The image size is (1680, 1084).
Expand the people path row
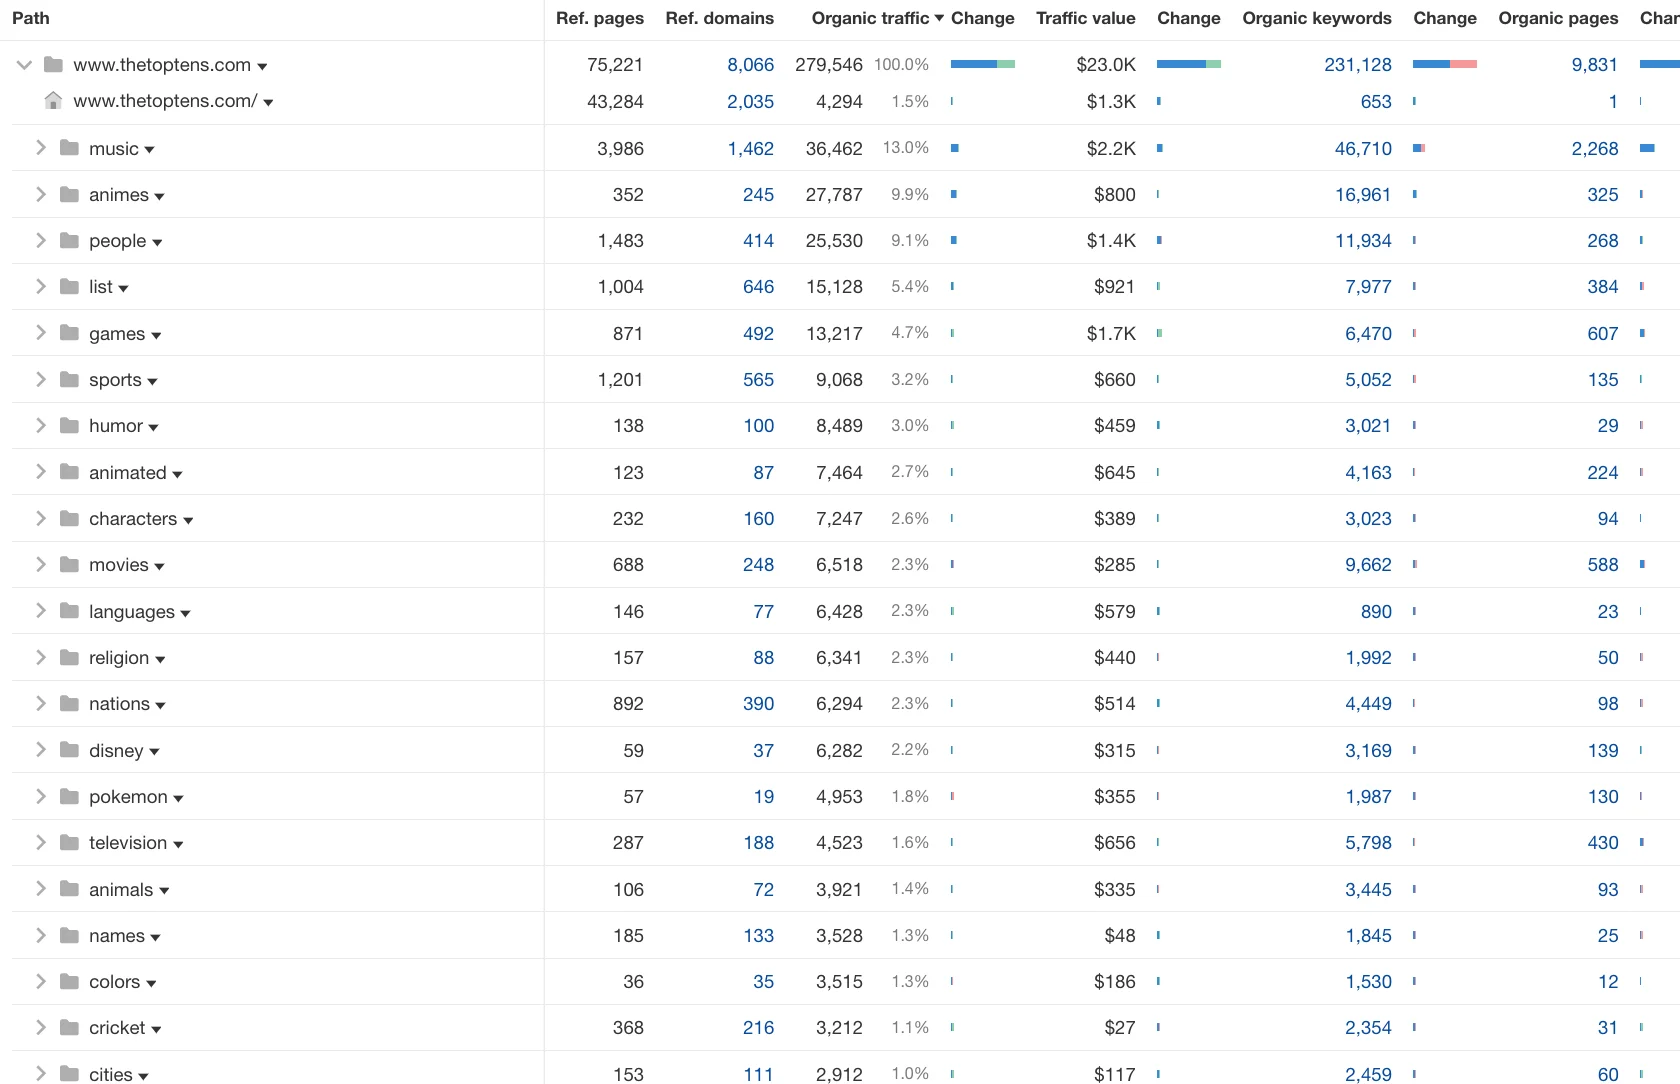(40, 241)
